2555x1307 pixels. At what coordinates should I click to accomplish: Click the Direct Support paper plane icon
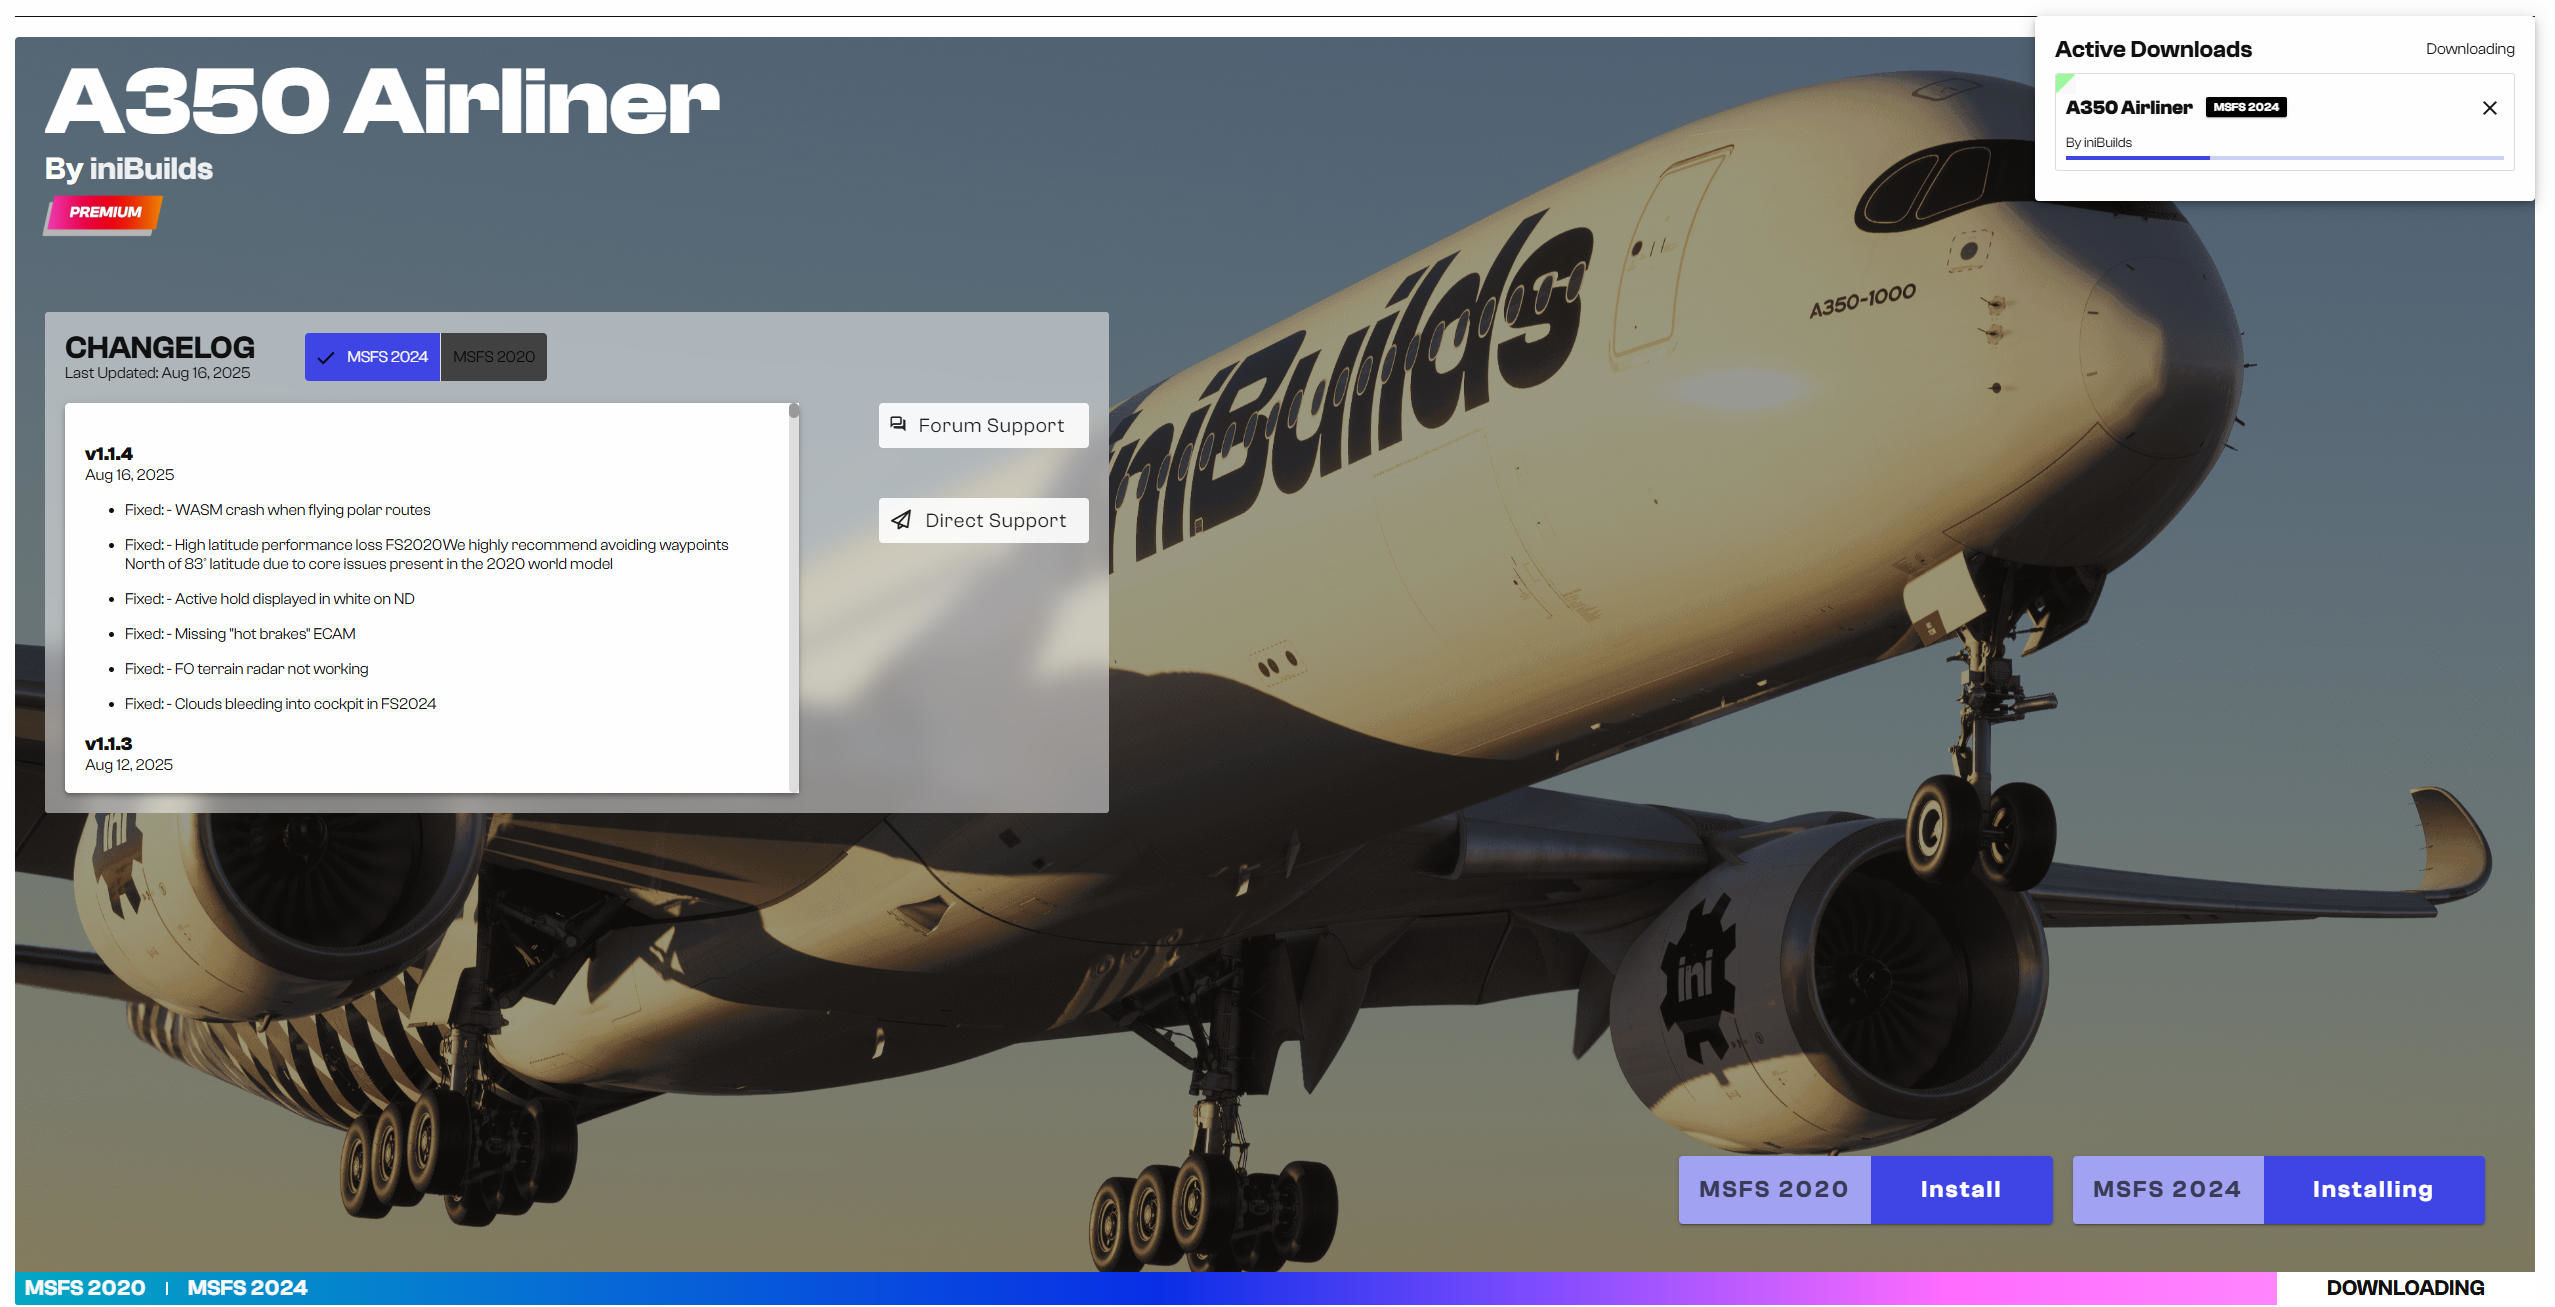point(901,520)
